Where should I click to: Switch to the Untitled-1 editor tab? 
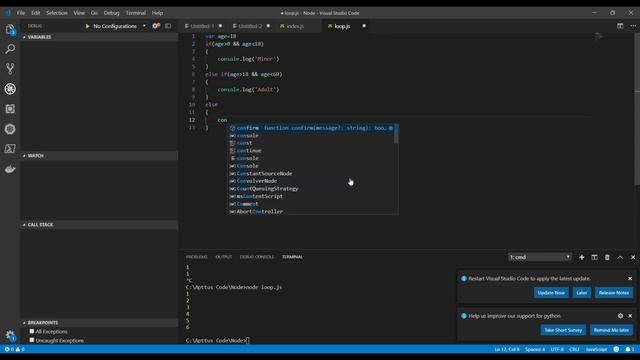[202, 26]
